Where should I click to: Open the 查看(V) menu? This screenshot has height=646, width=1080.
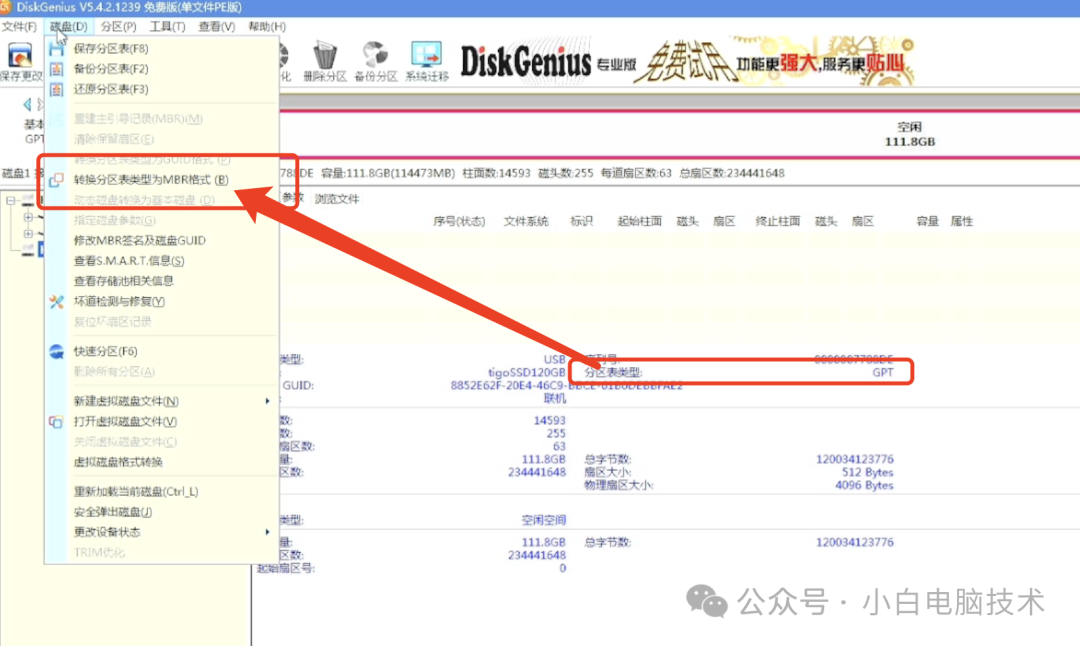click(216, 26)
